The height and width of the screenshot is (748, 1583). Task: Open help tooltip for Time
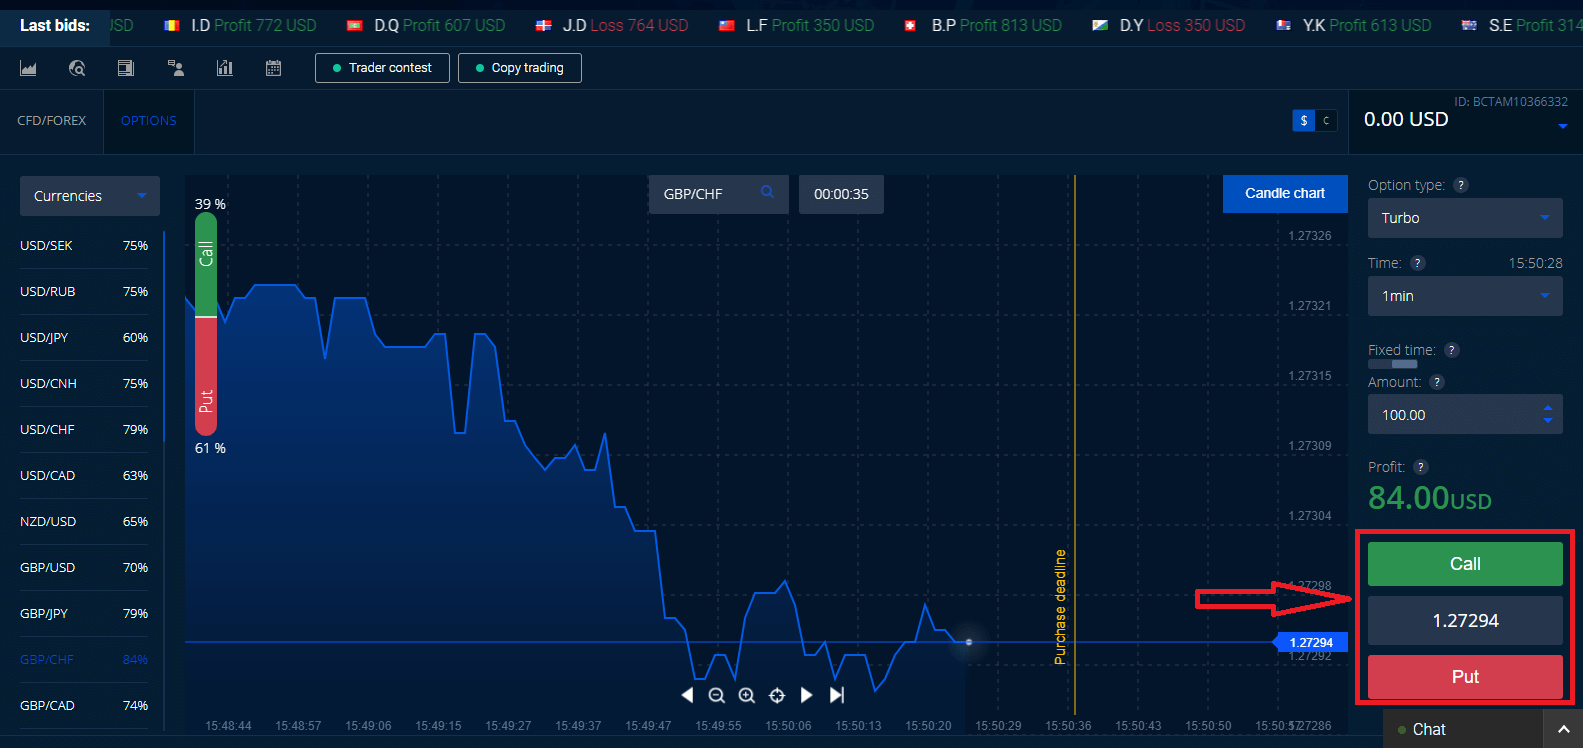point(1417,263)
